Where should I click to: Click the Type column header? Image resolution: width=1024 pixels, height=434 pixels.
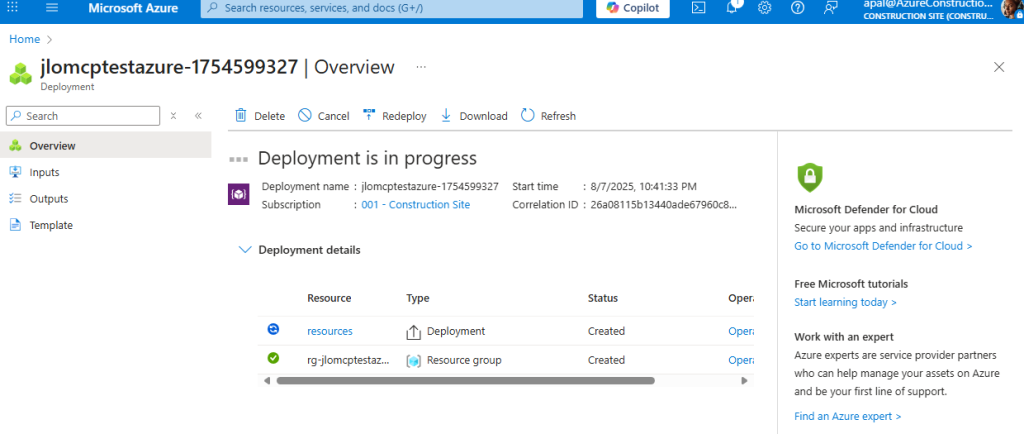coord(418,298)
